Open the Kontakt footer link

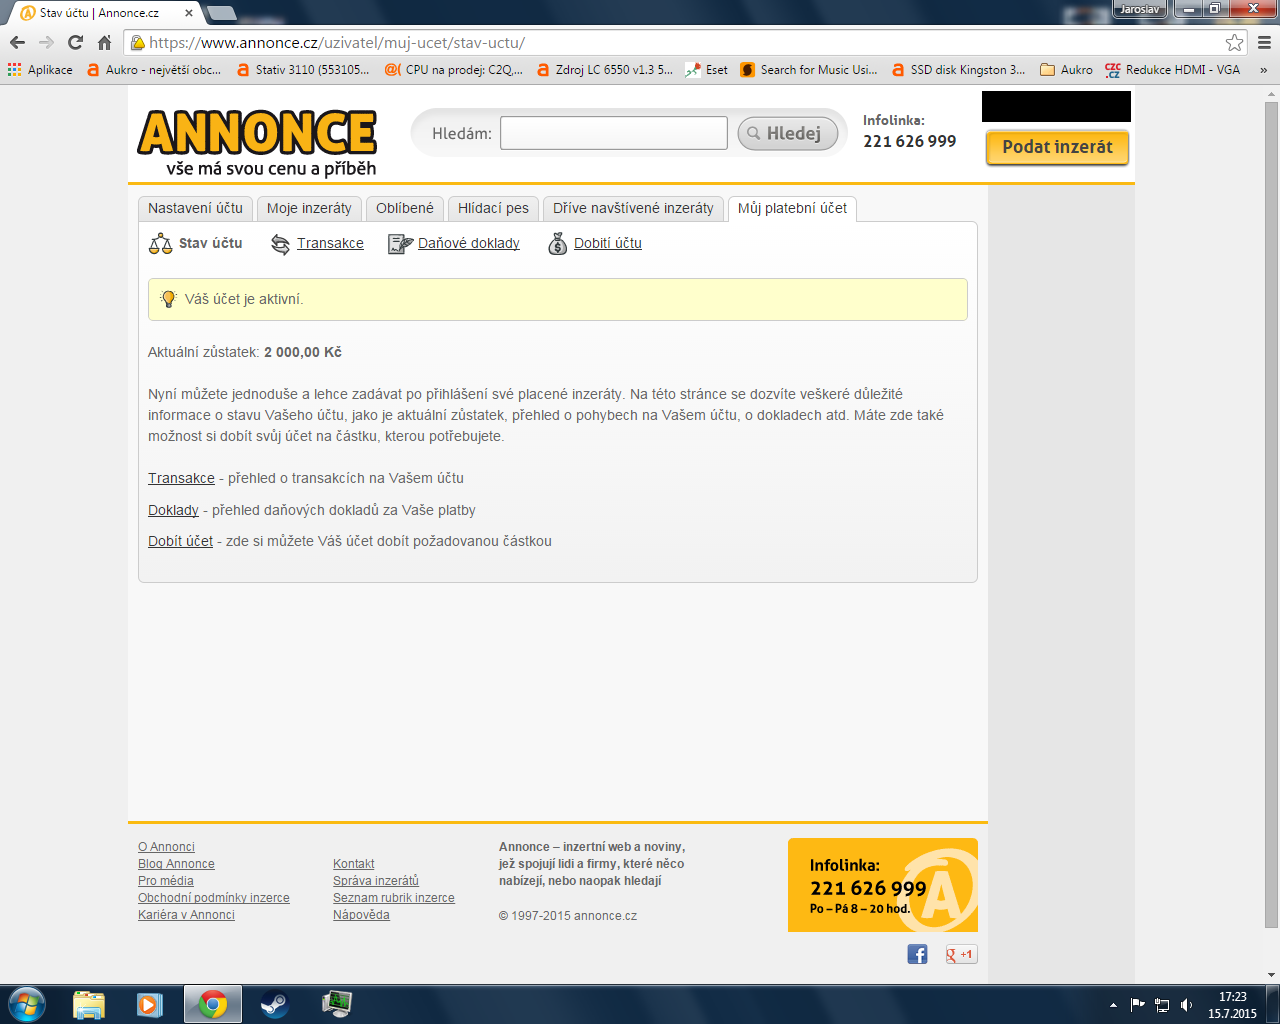[354, 864]
